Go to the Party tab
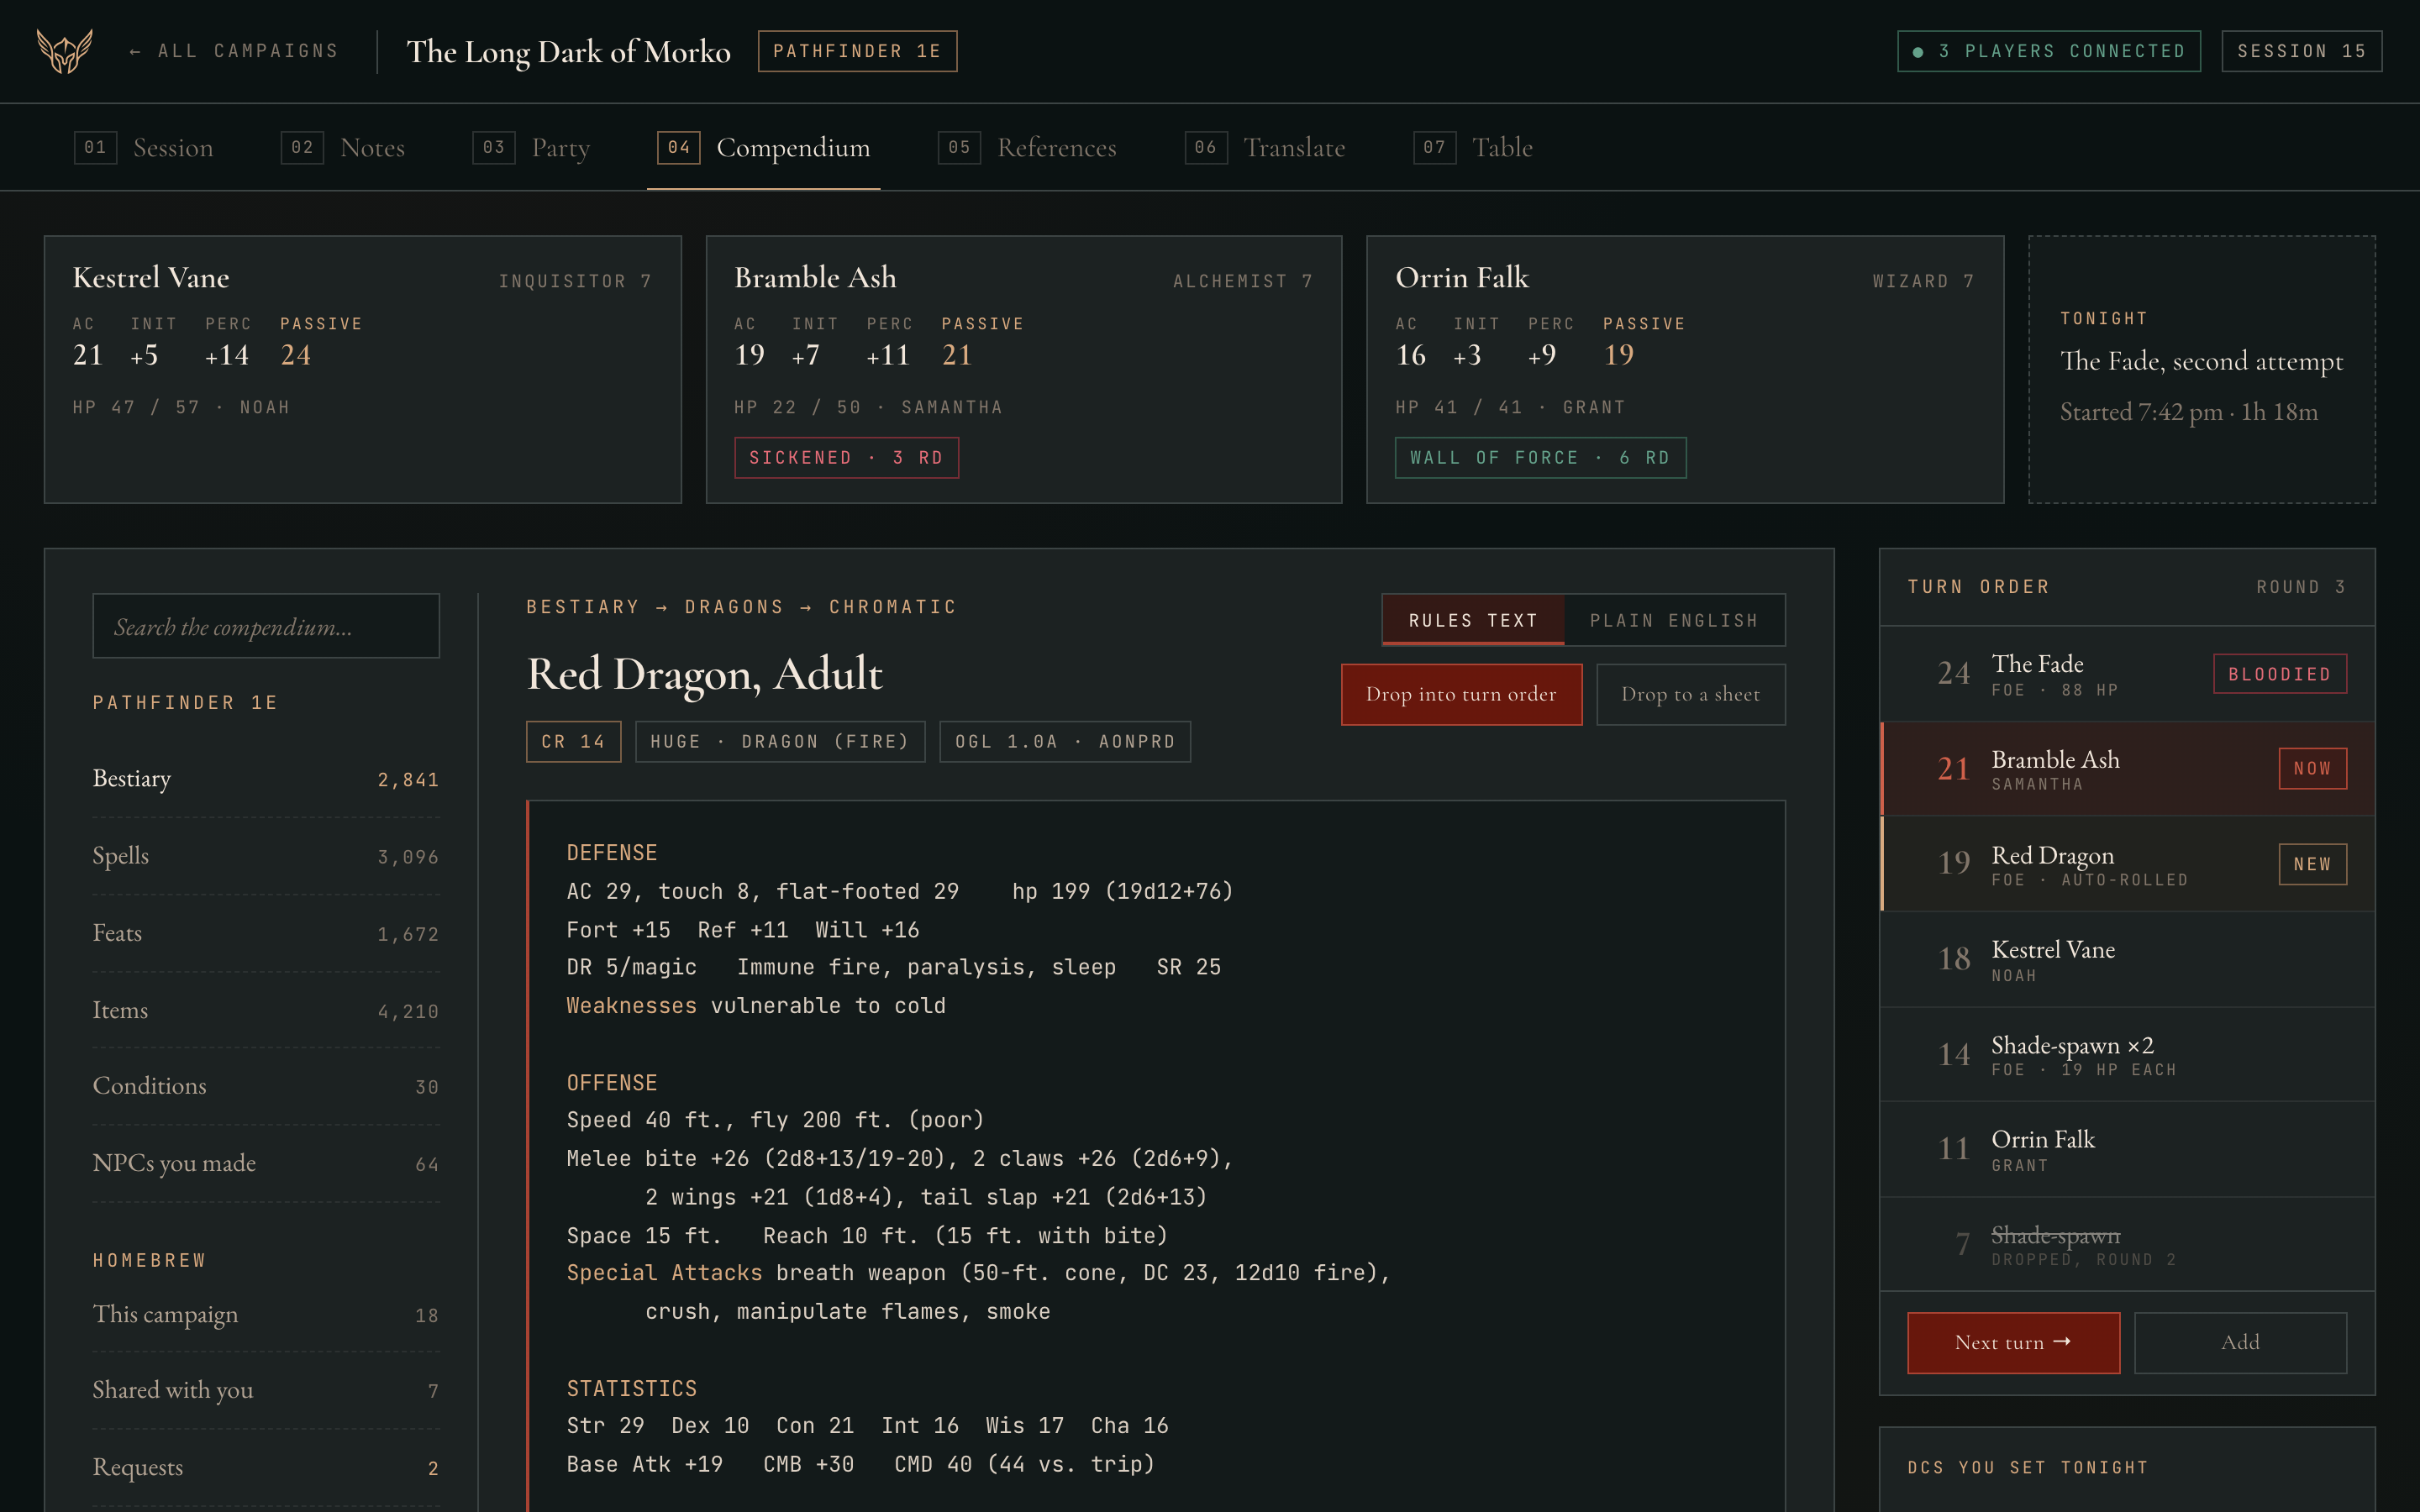 click(531, 148)
